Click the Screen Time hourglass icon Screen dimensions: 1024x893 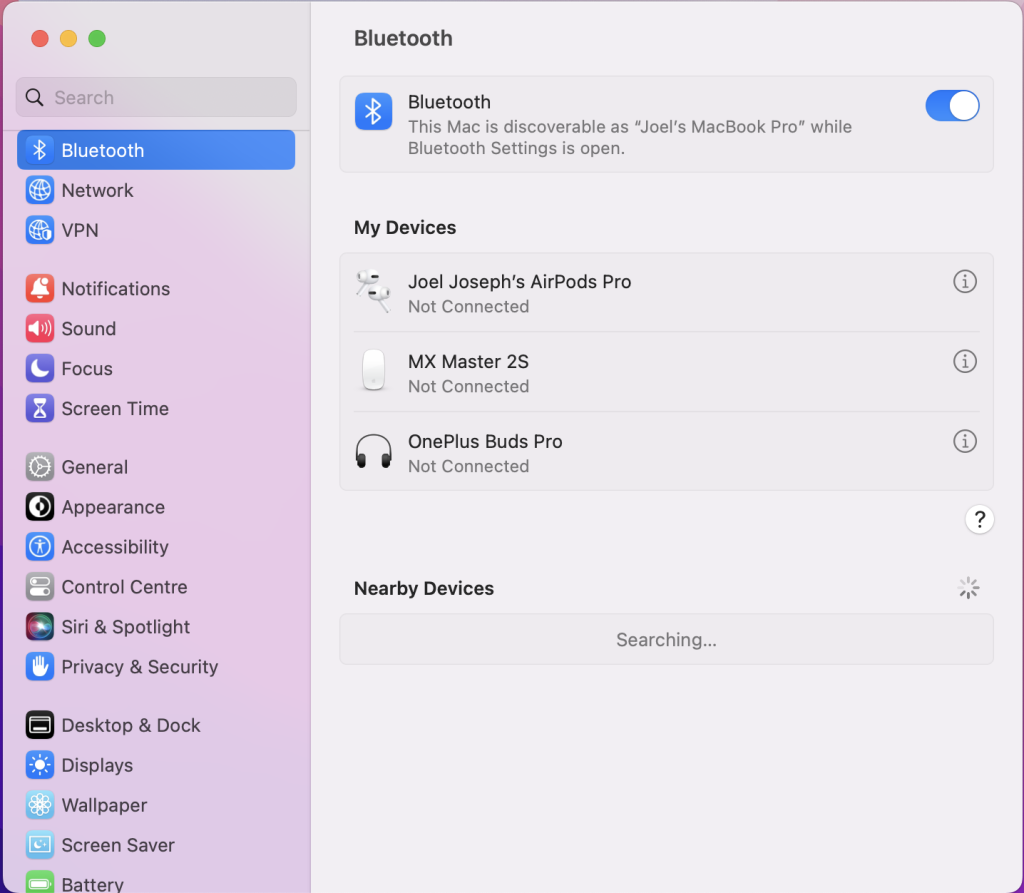coord(40,408)
